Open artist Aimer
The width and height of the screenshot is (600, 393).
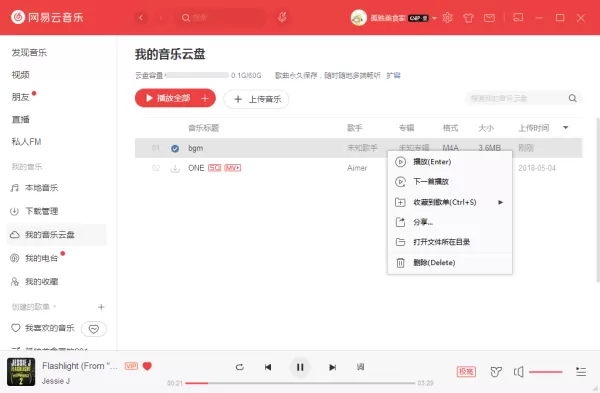tap(357, 168)
